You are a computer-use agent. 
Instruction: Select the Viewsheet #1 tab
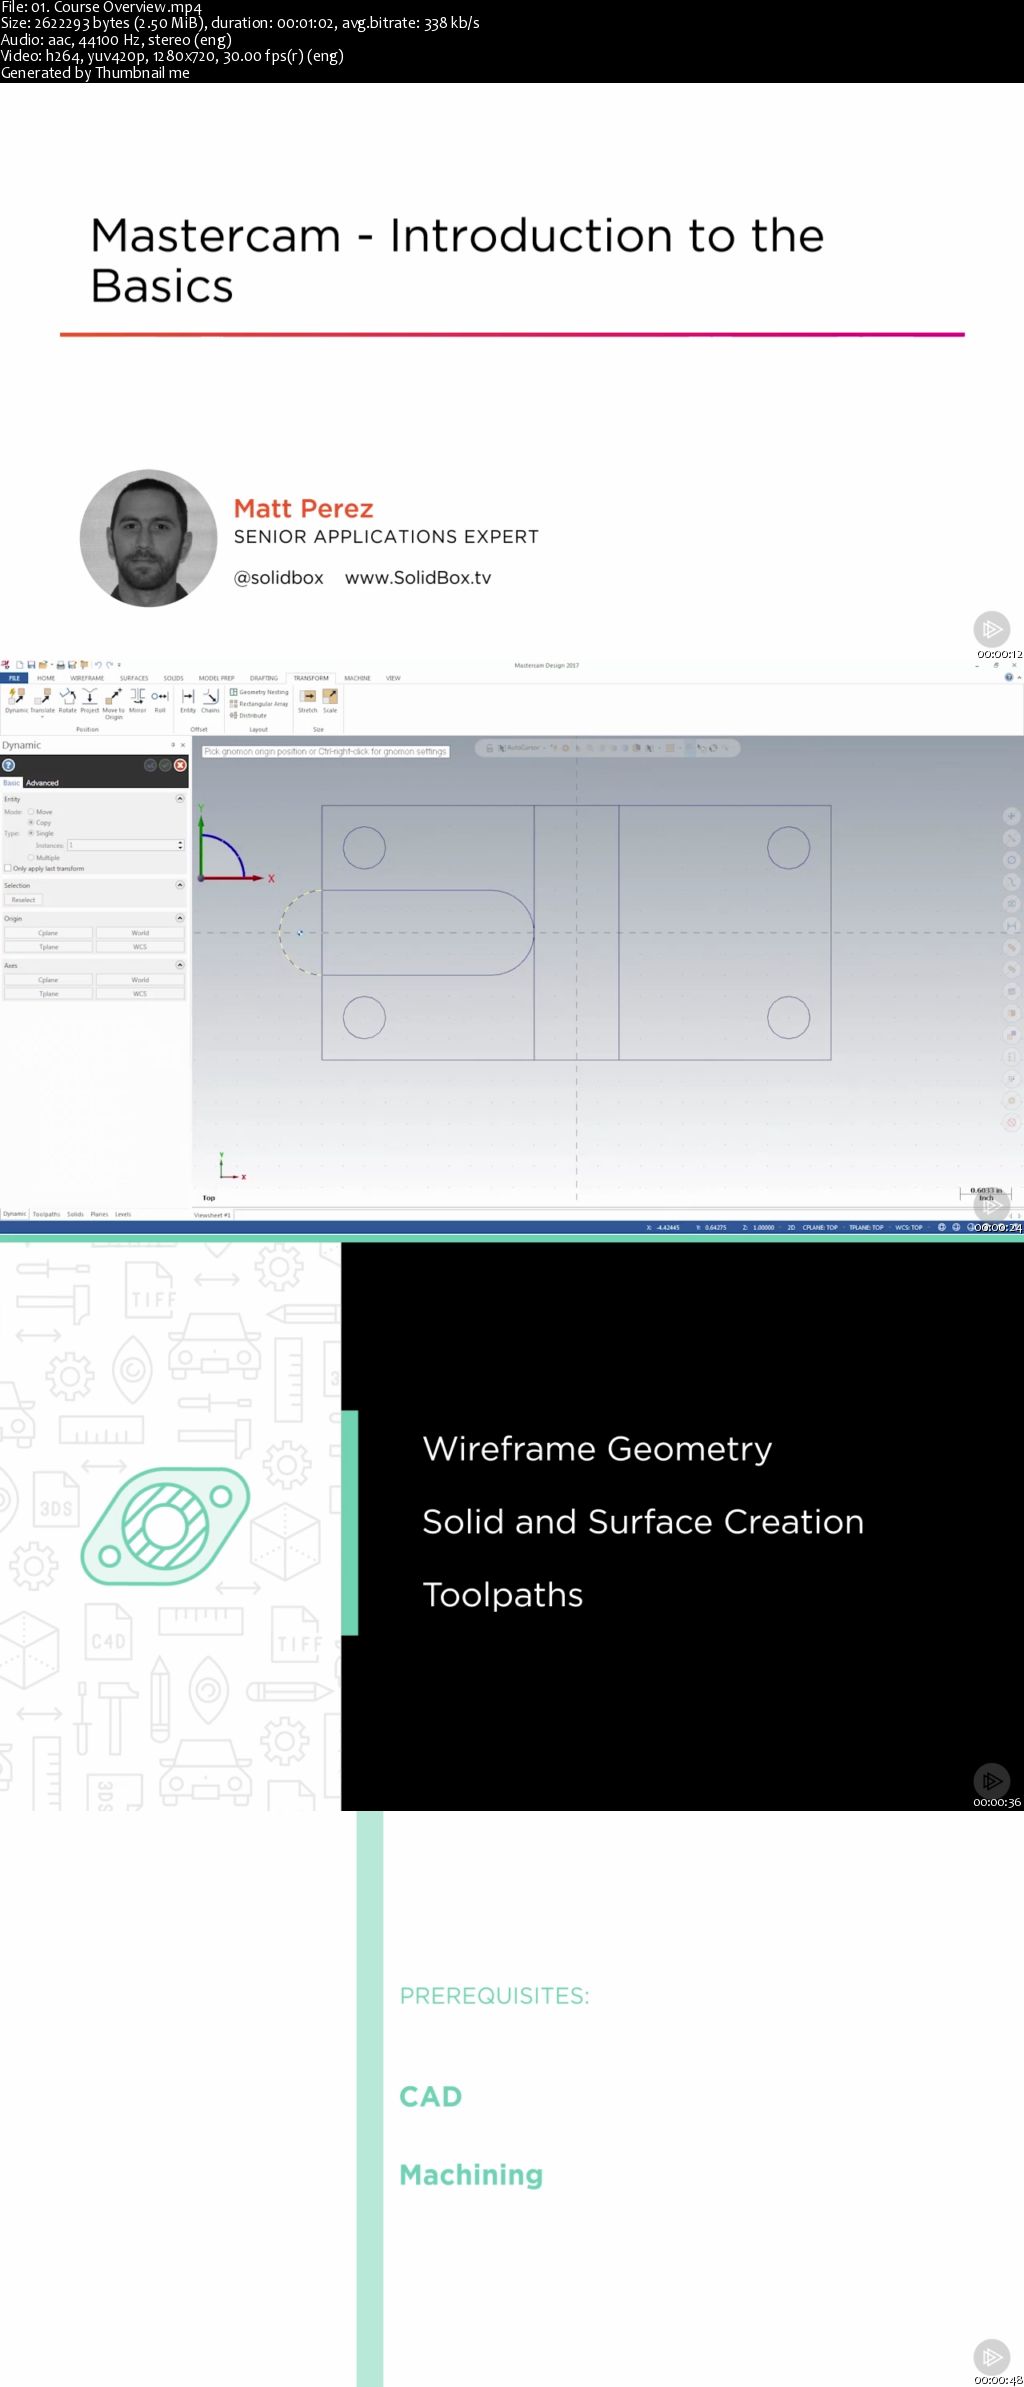212,1215
